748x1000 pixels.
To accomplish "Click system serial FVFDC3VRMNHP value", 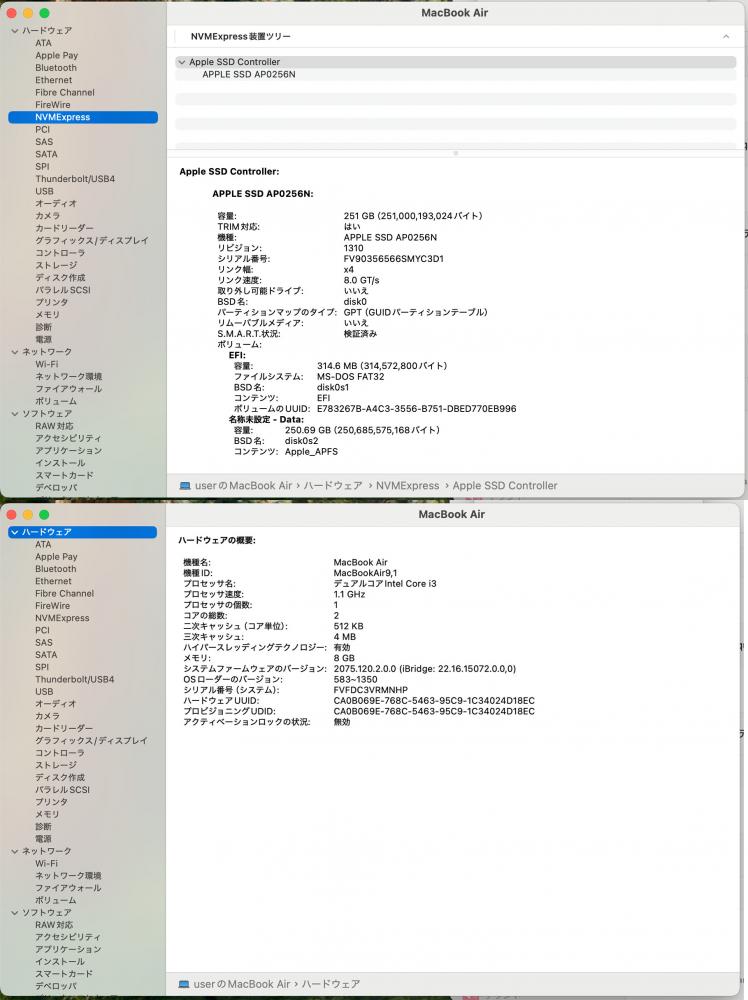I will tap(370, 690).
